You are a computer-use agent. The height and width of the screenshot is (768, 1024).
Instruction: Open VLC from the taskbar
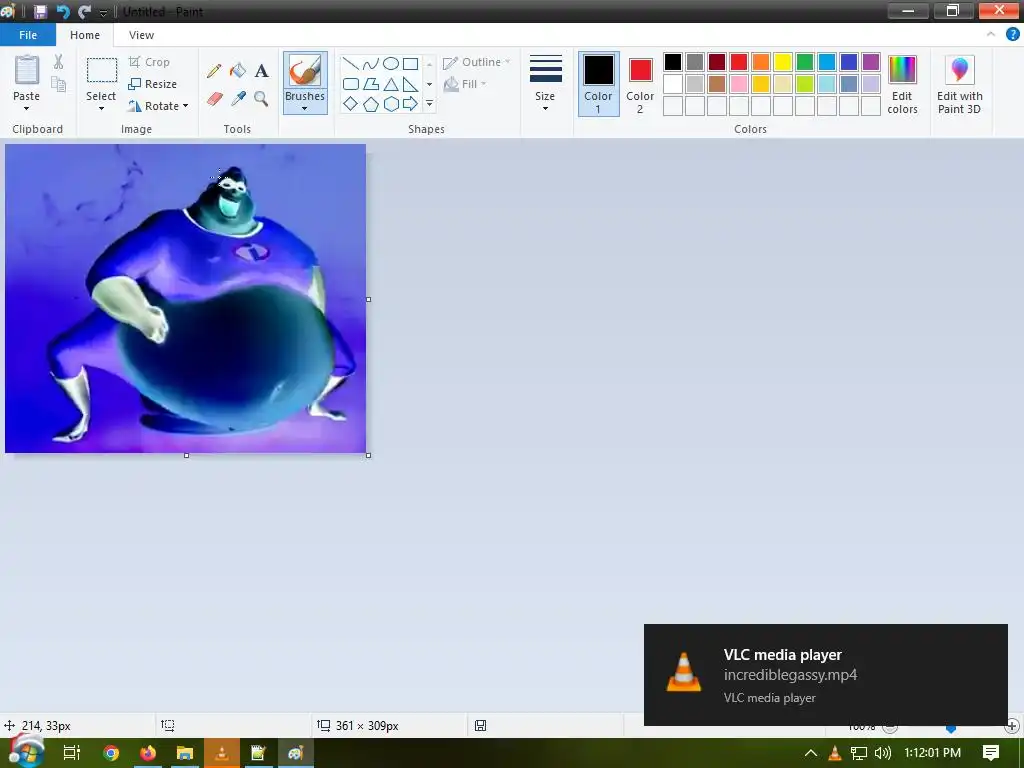click(222, 753)
